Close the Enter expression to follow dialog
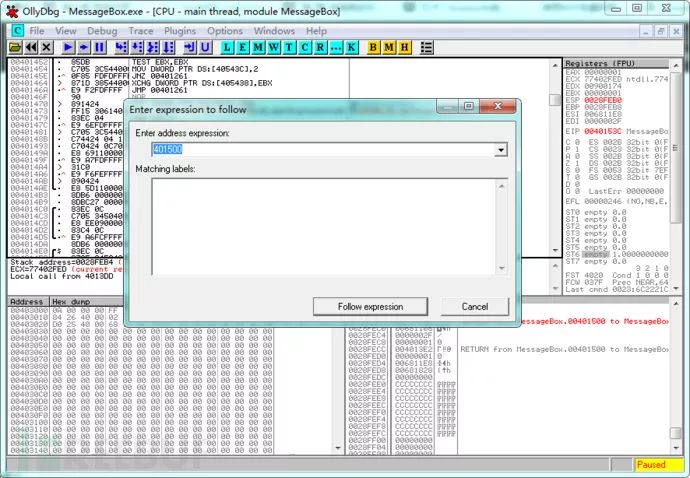The width and height of the screenshot is (690, 478). click(x=498, y=106)
